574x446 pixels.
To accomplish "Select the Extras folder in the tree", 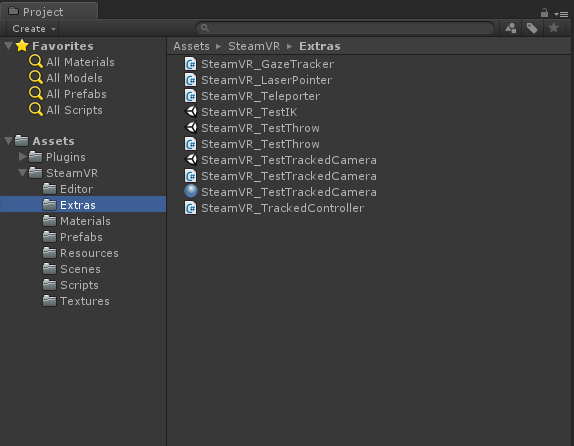I will pos(83,205).
